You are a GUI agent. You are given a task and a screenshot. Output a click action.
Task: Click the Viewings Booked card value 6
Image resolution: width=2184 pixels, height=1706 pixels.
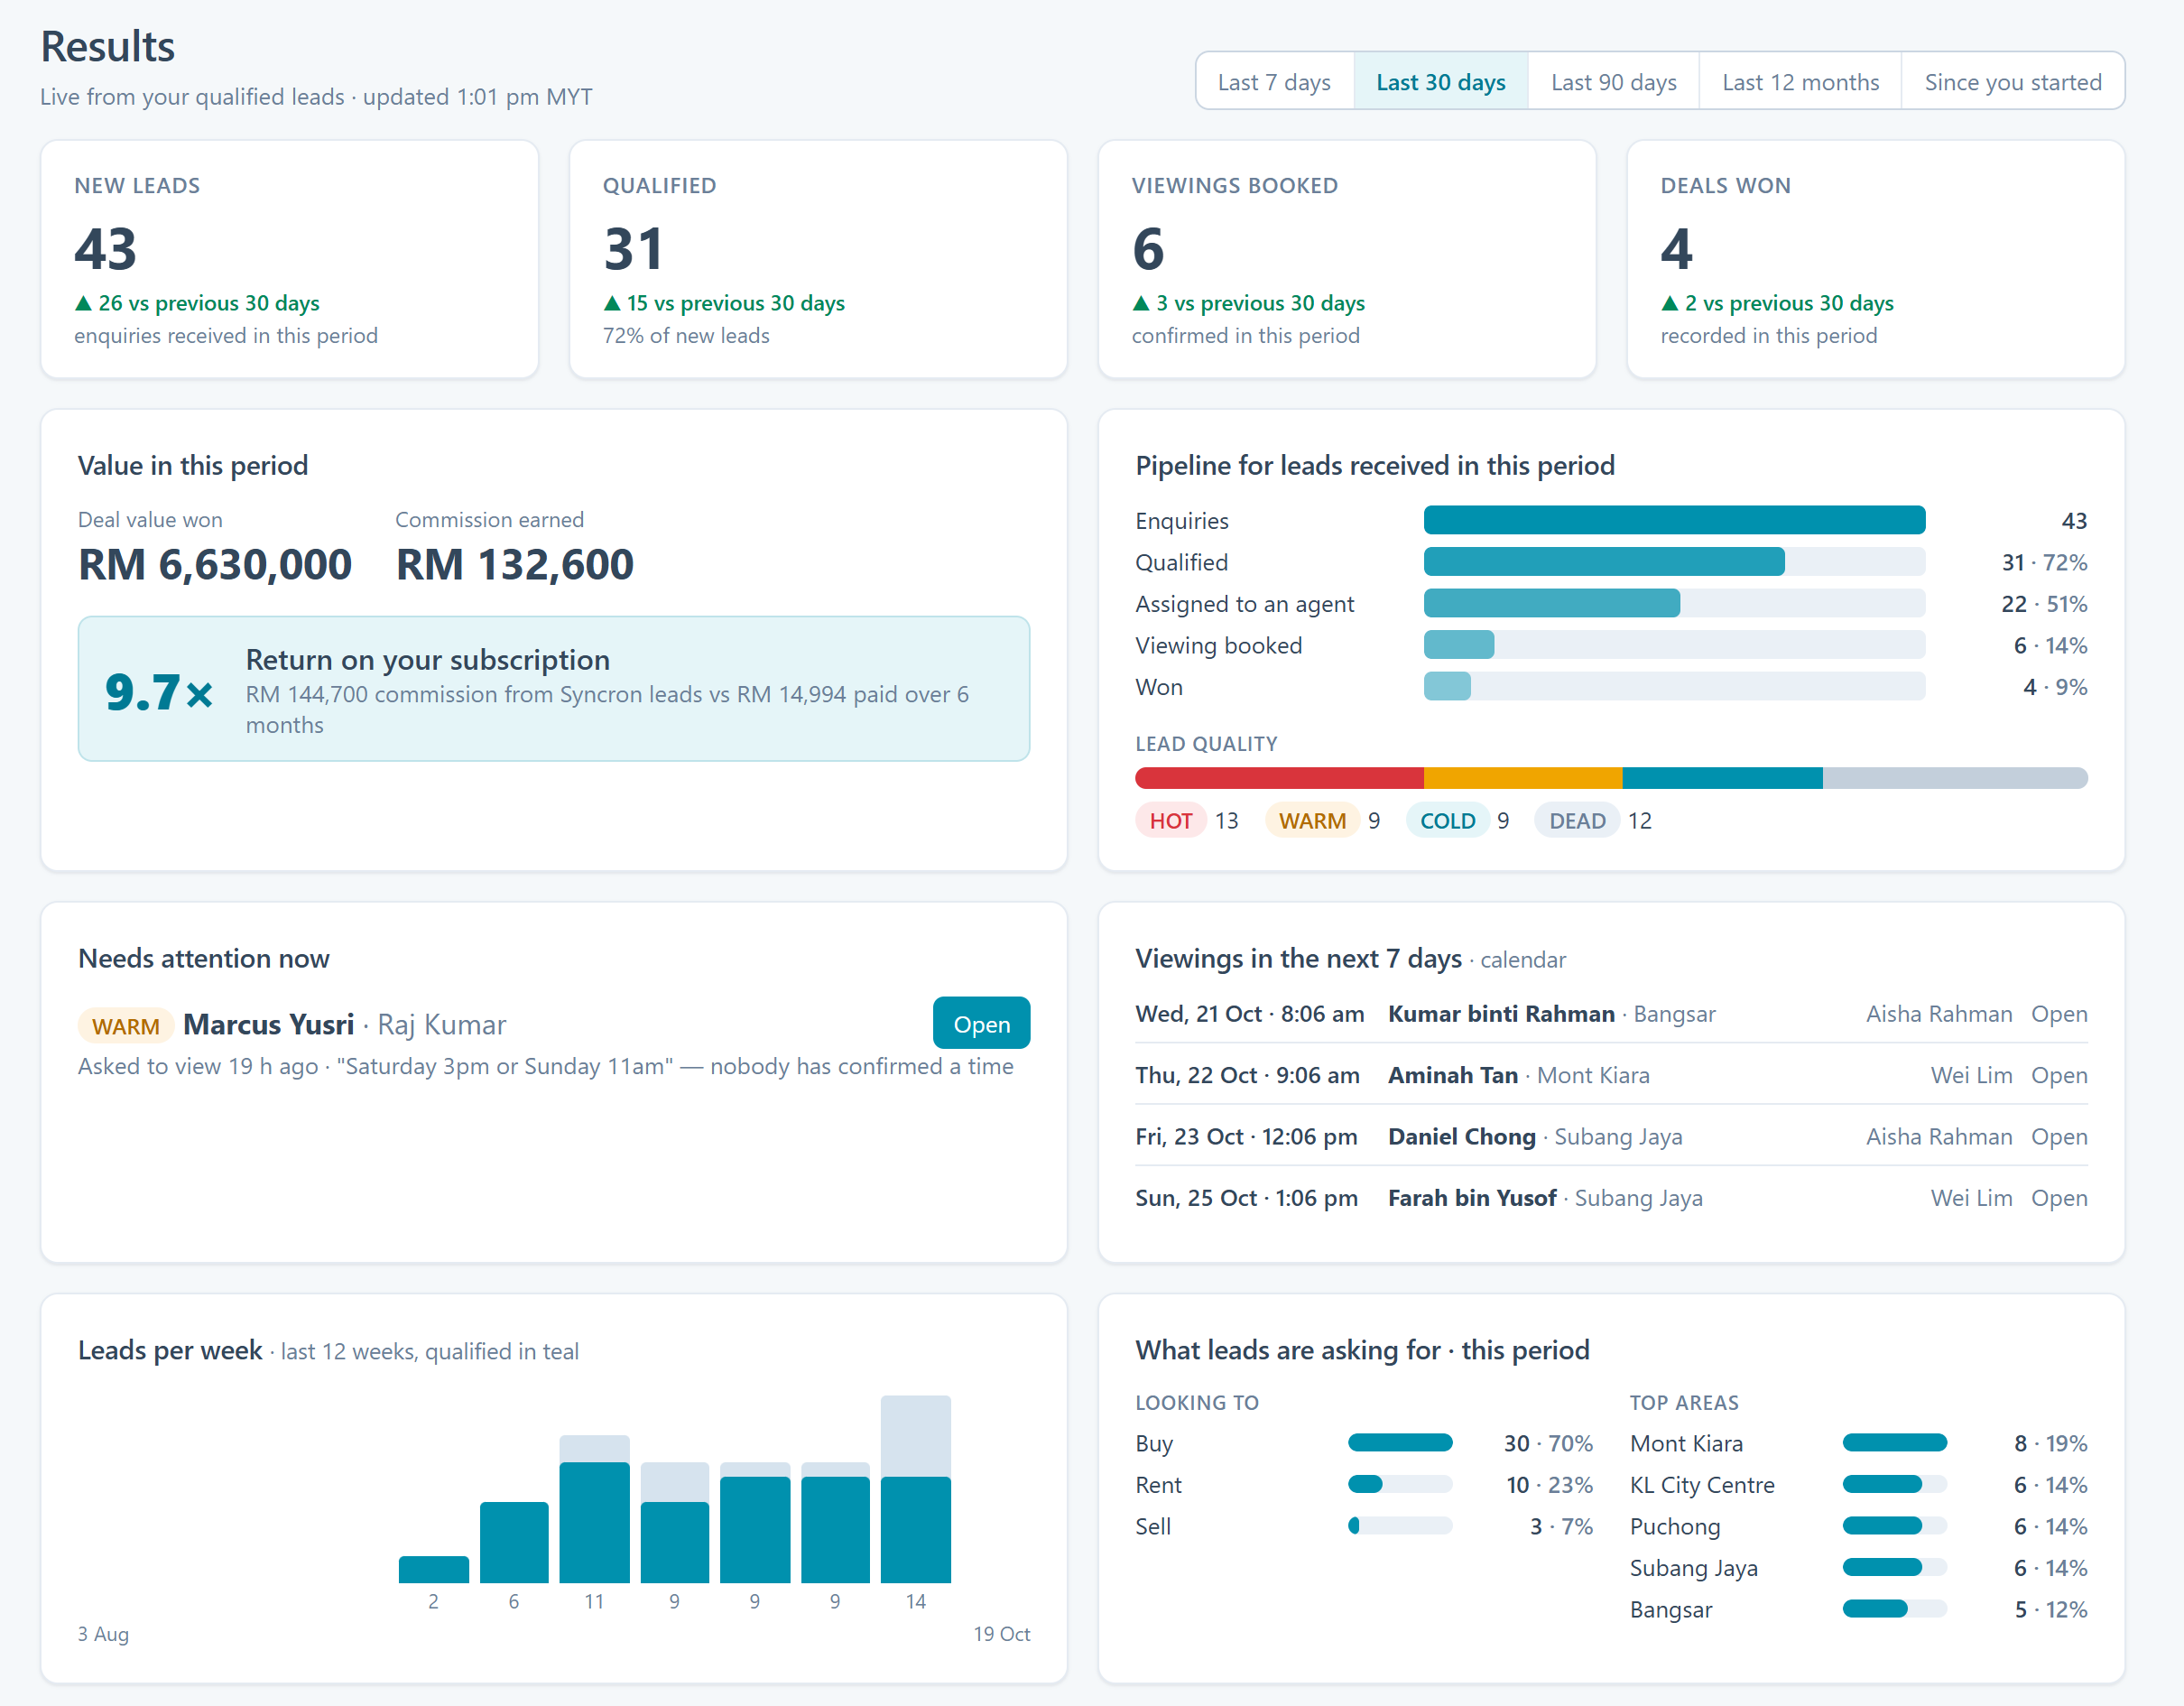tap(1148, 249)
